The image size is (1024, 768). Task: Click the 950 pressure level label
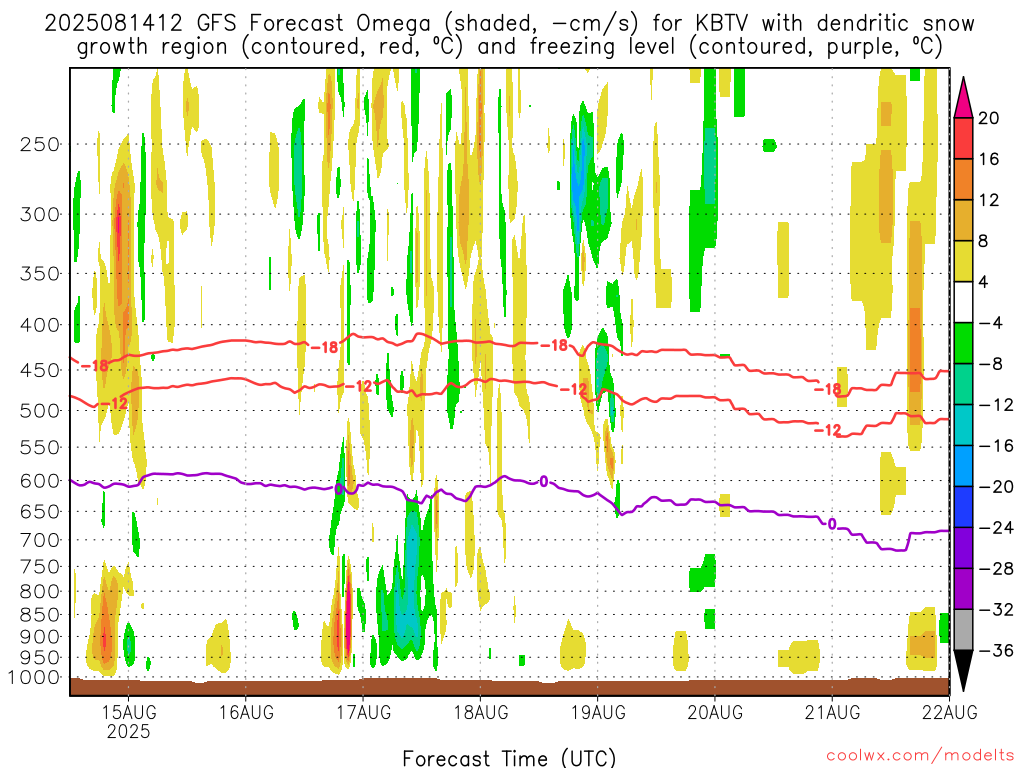click(40, 658)
